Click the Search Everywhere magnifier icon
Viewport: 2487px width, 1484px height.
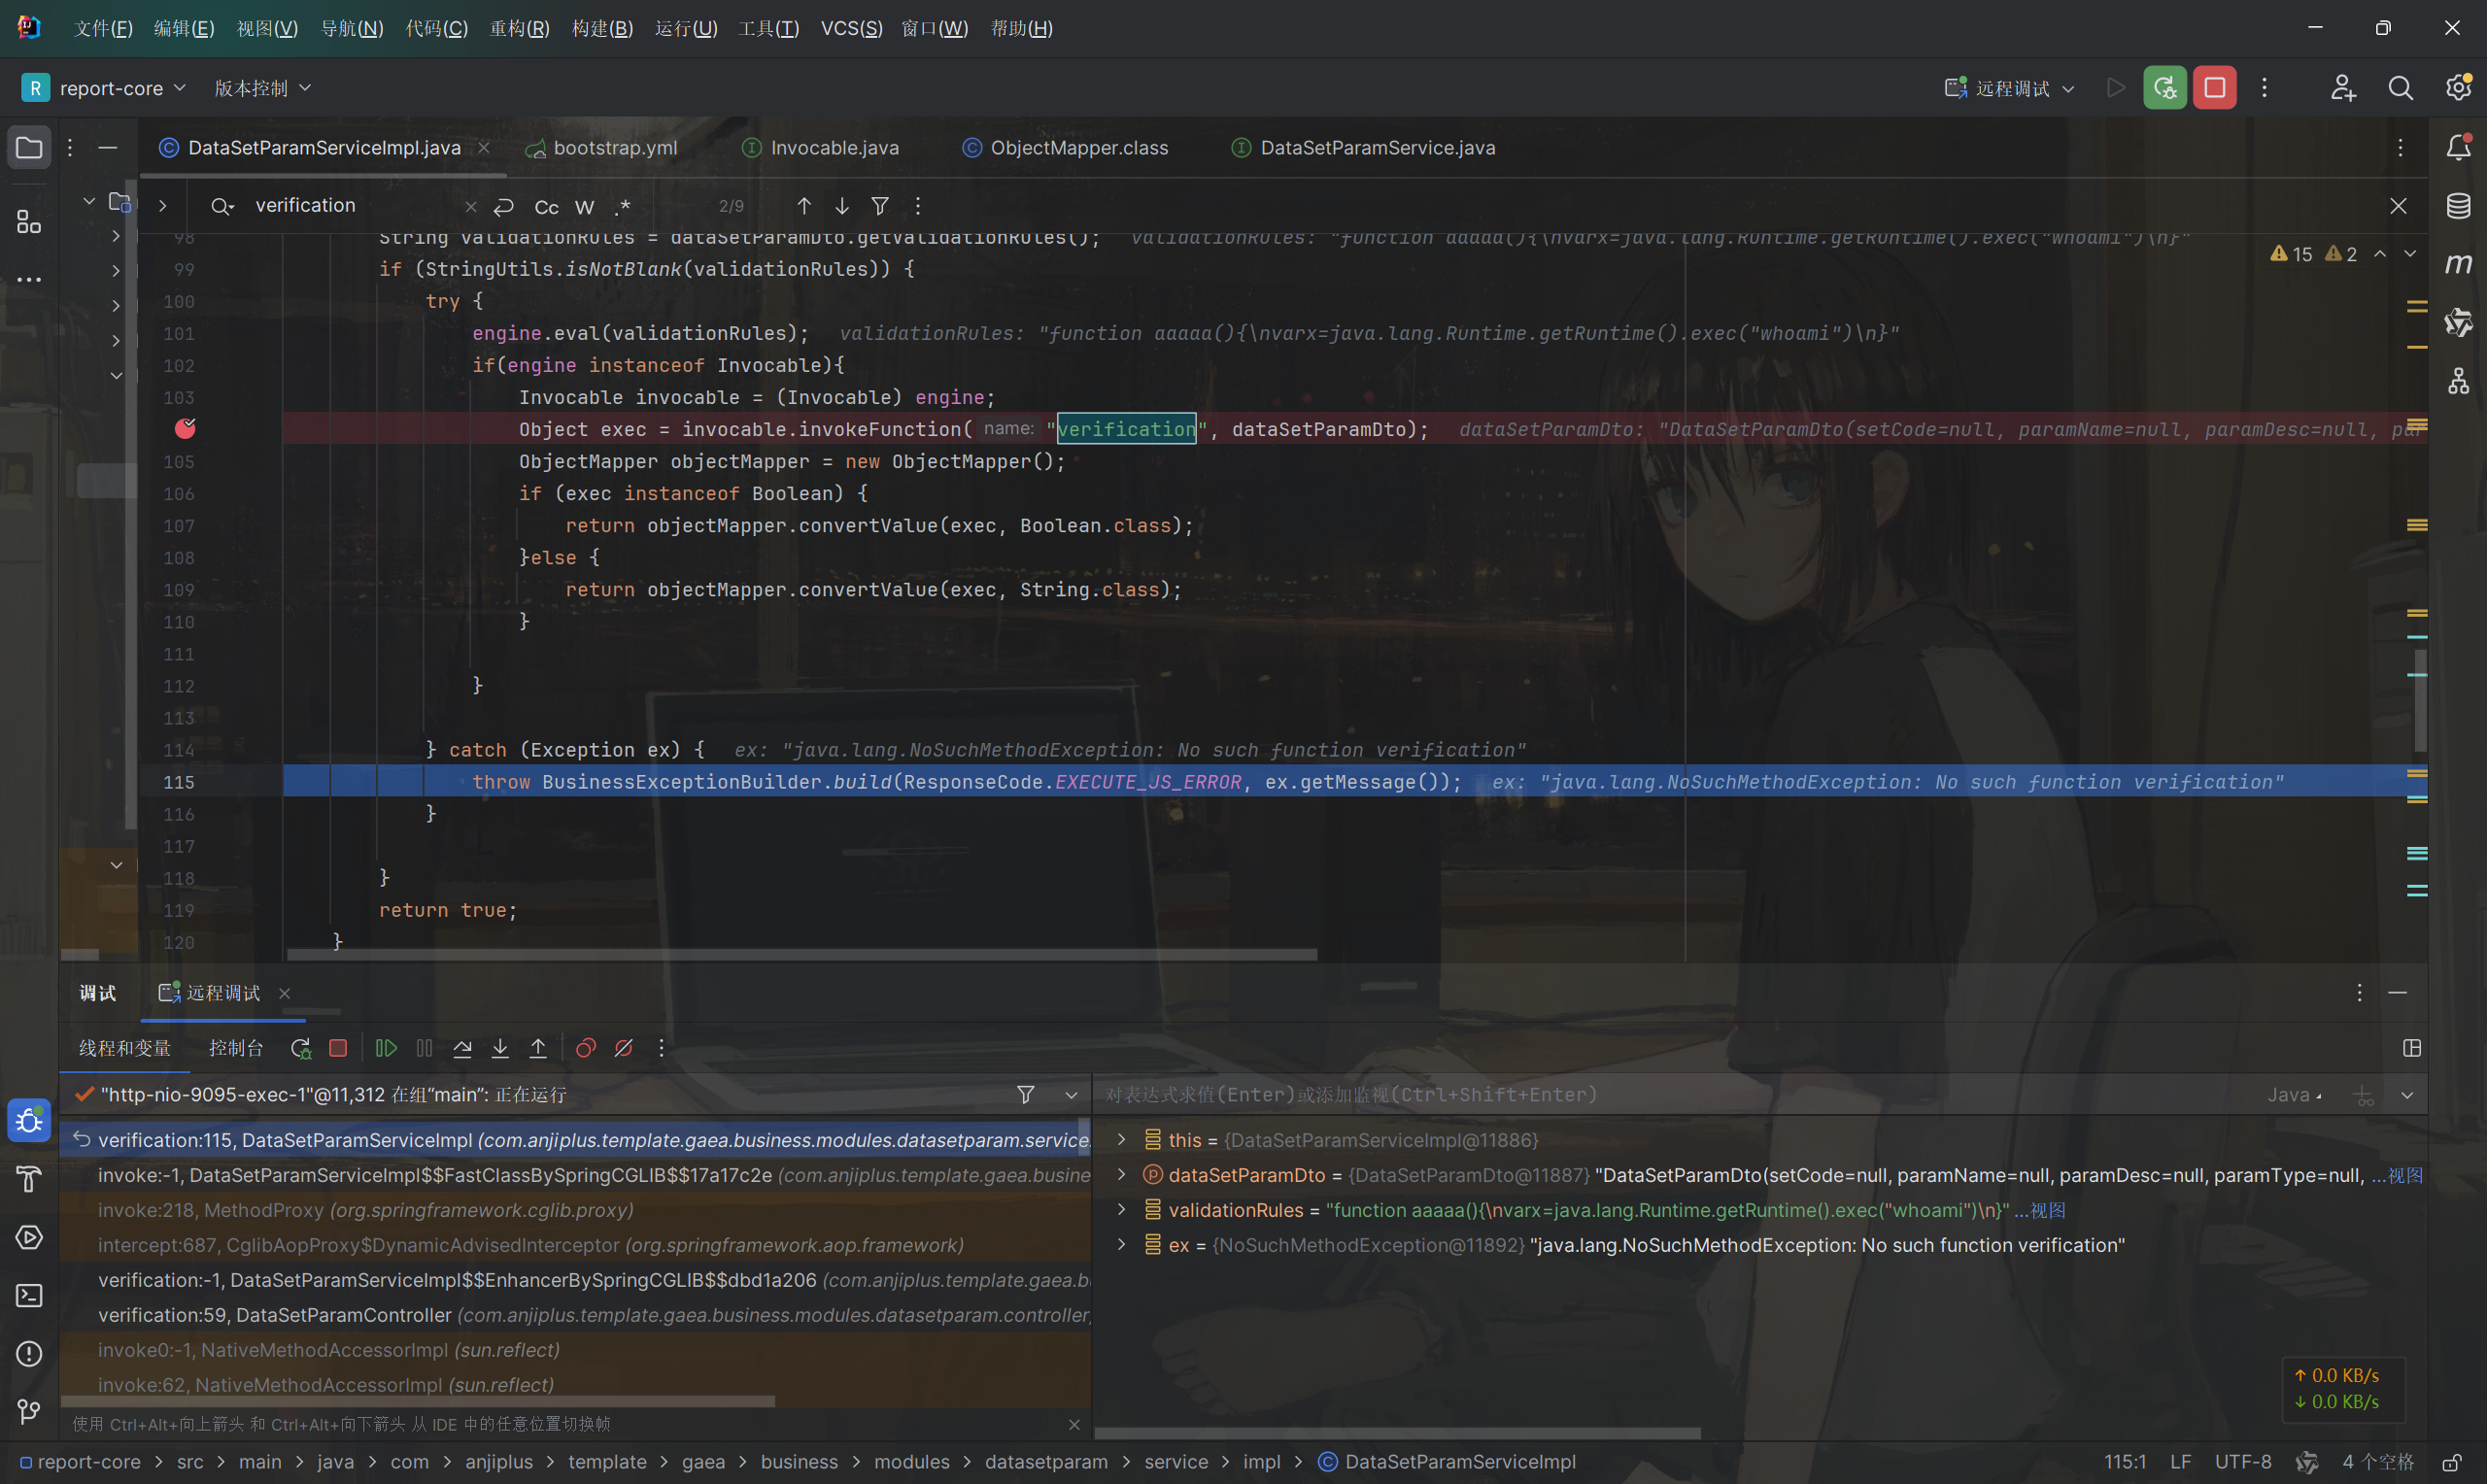[x=2400, y=88]
